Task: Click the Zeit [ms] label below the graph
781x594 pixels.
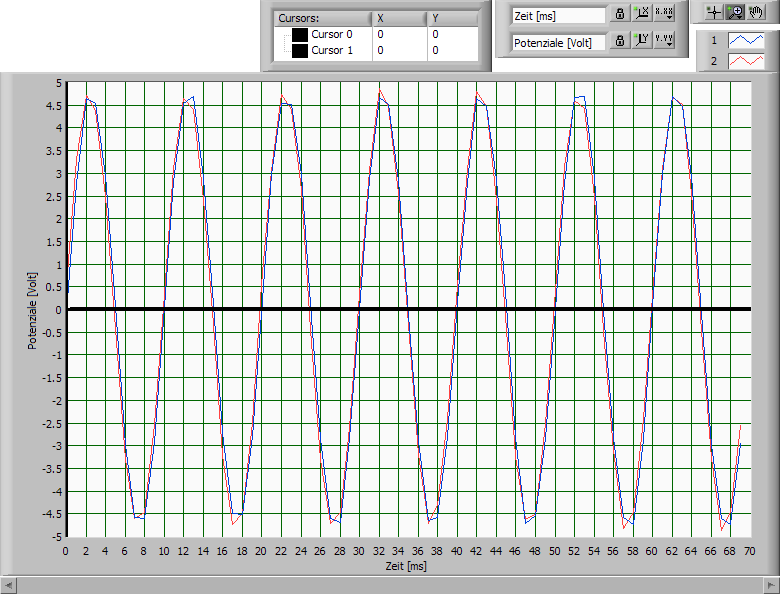Action: 406,566
